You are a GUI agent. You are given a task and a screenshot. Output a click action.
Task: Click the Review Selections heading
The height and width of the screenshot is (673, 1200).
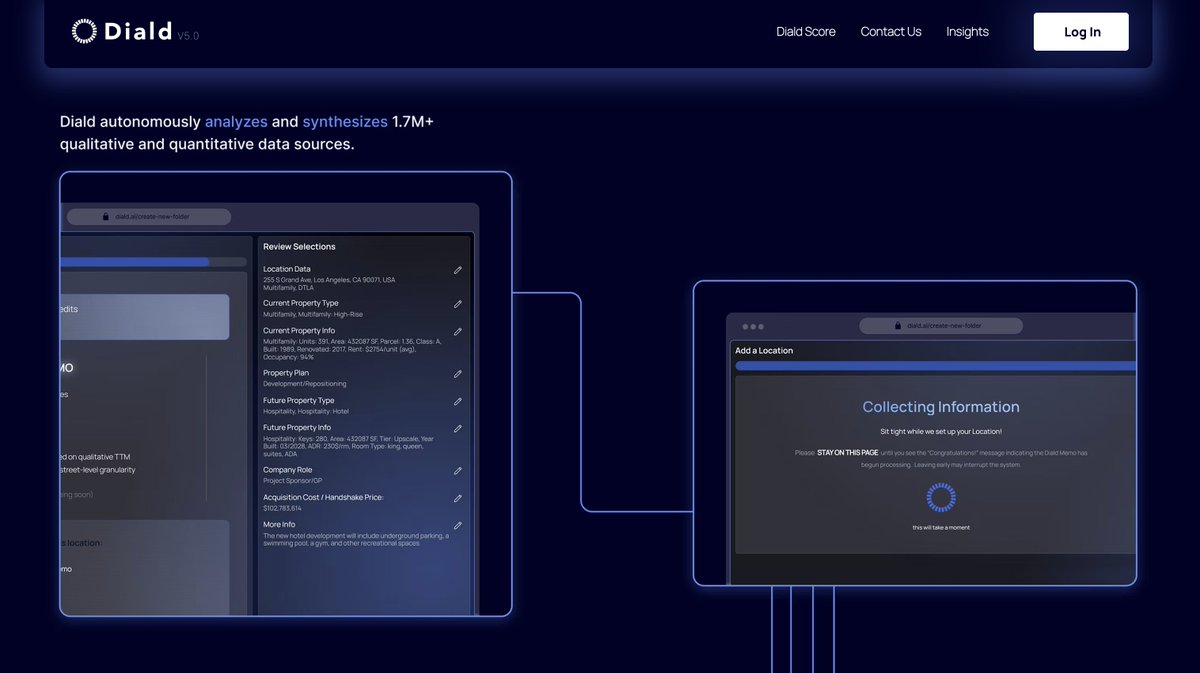click(x=299, y=247)
